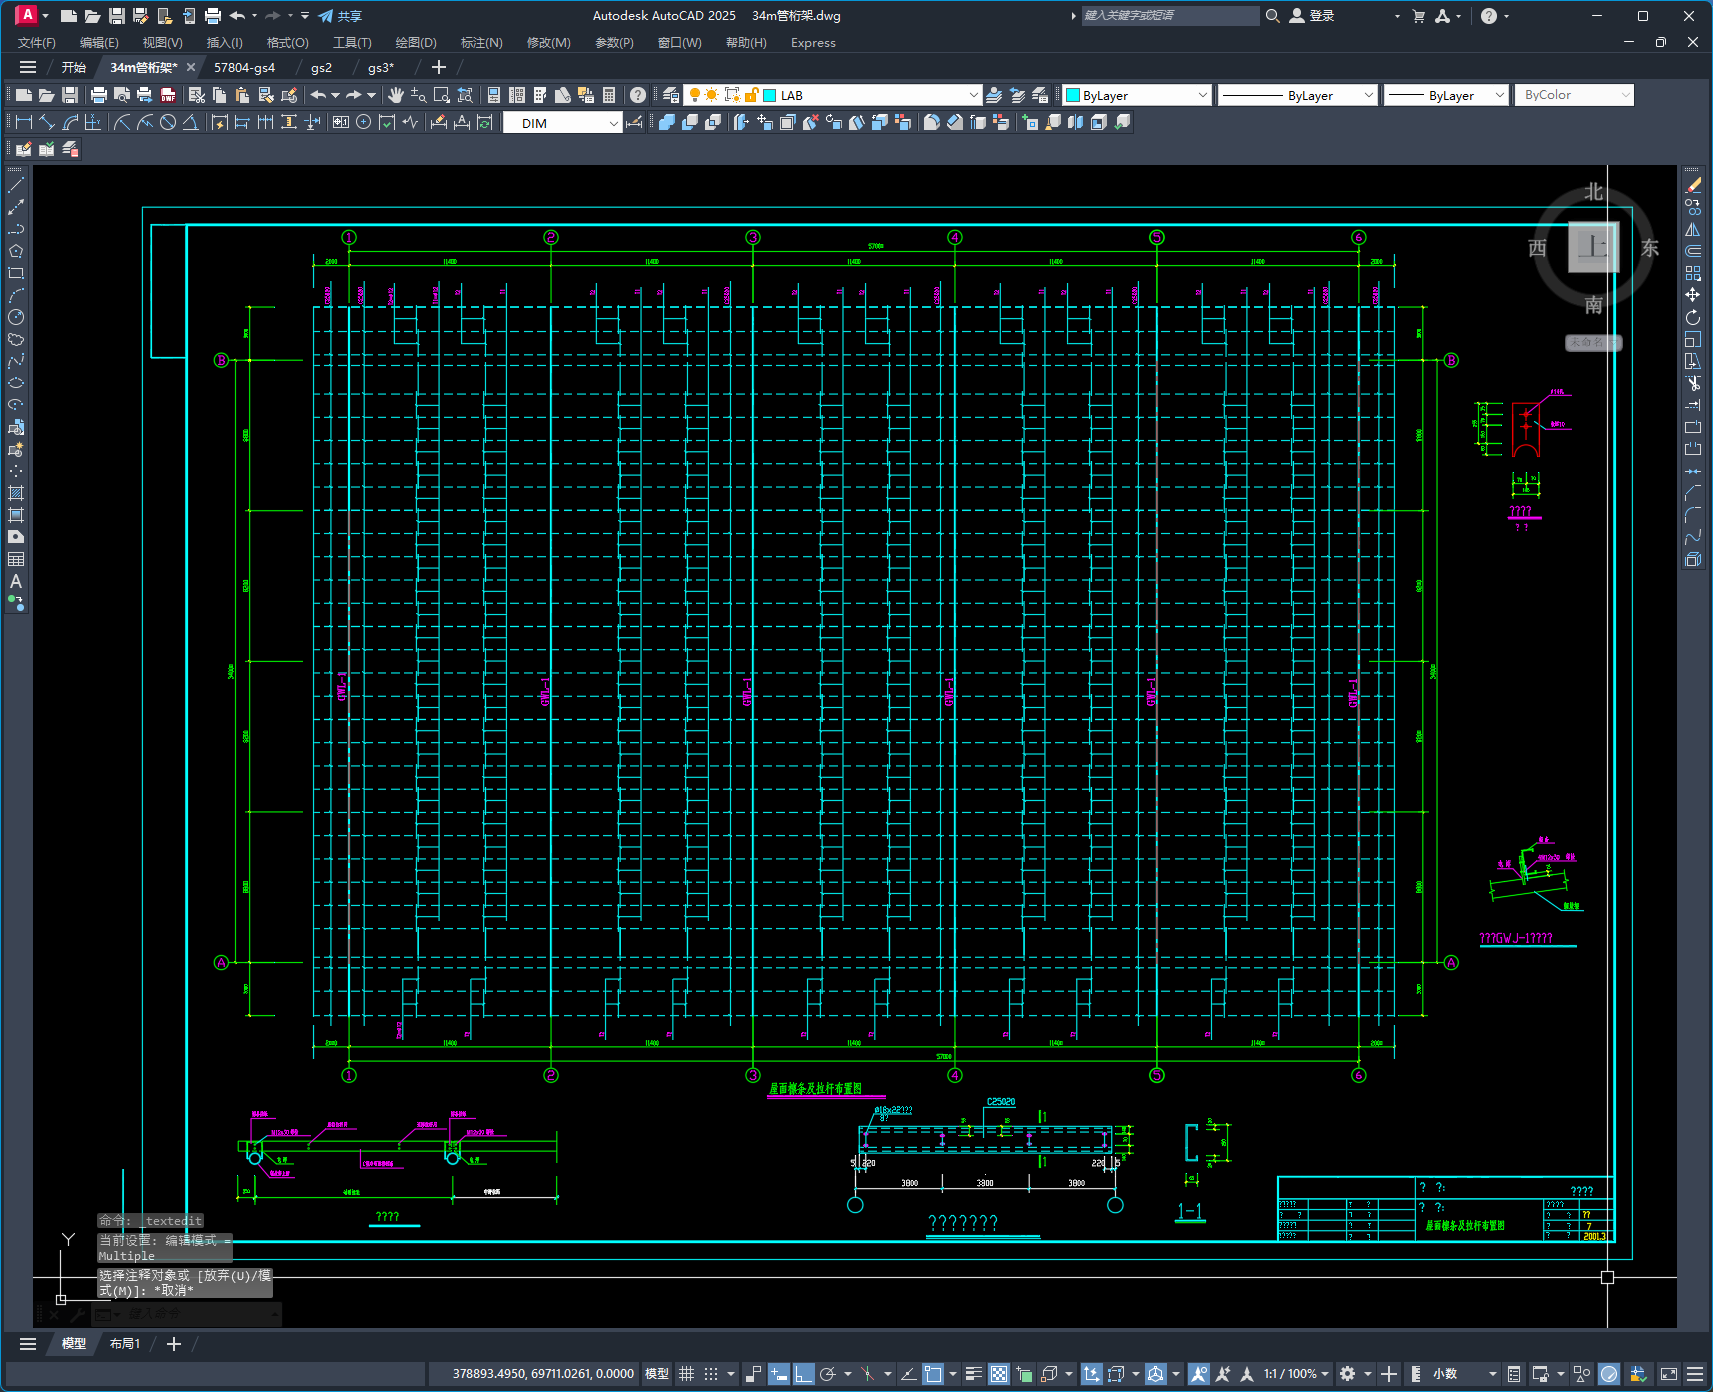The width and height of the screenshot is (1713, 1392).
Task: Expand the LAB layer dropdown
Action: click(x=973, y=95)
